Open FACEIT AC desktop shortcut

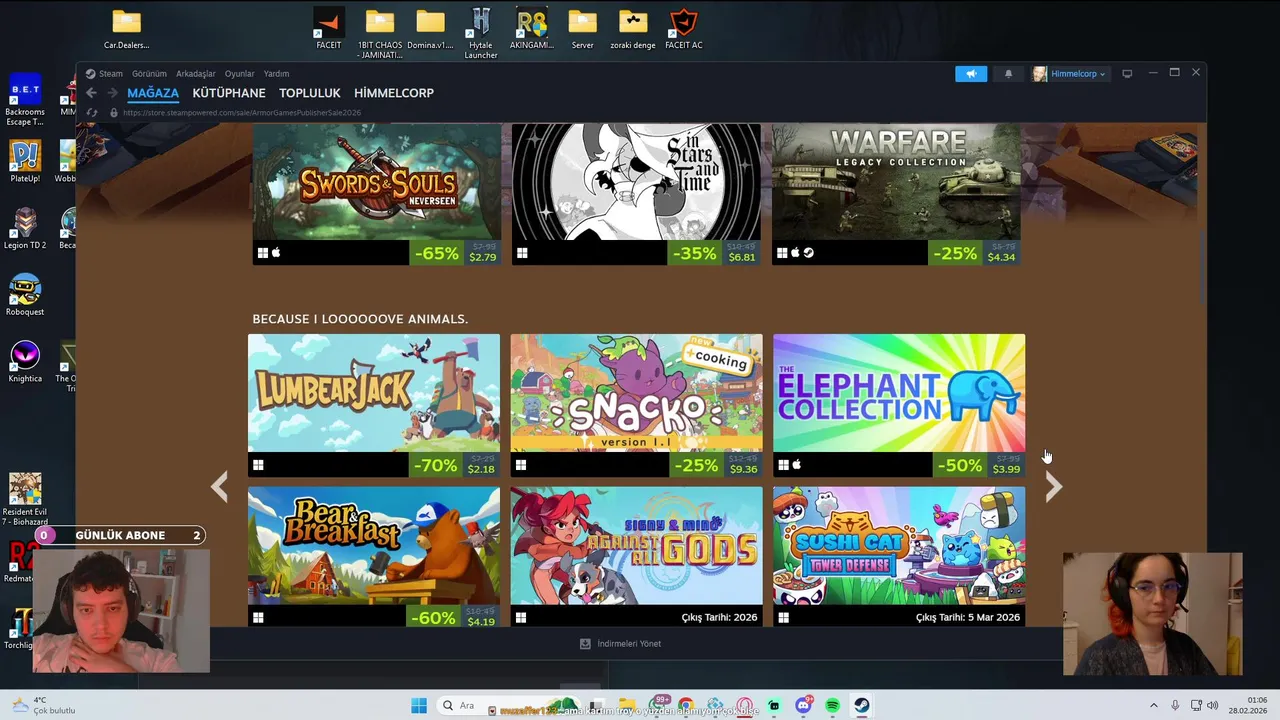(683, 28)
